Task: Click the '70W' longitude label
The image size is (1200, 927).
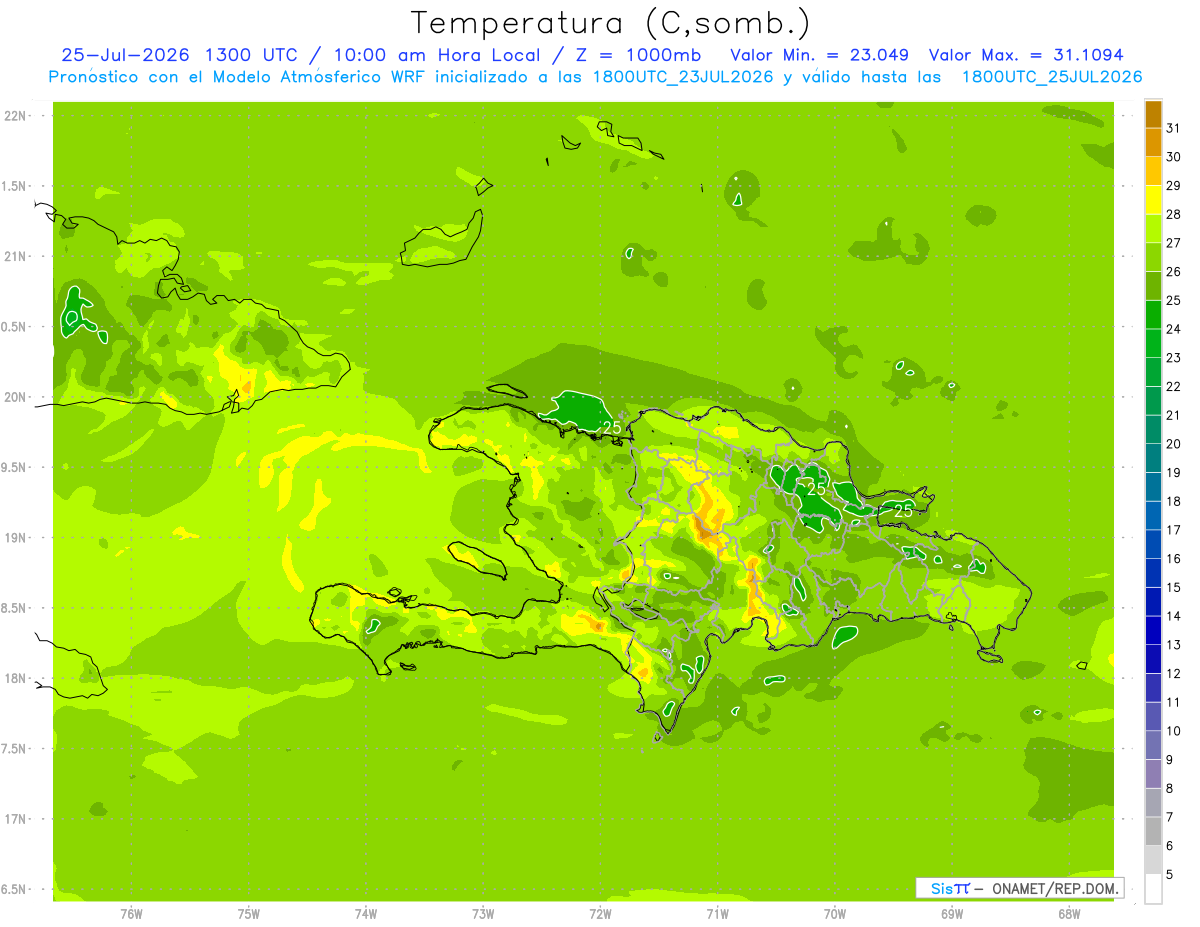Action: pyautogui.click(x=835, y=913)
